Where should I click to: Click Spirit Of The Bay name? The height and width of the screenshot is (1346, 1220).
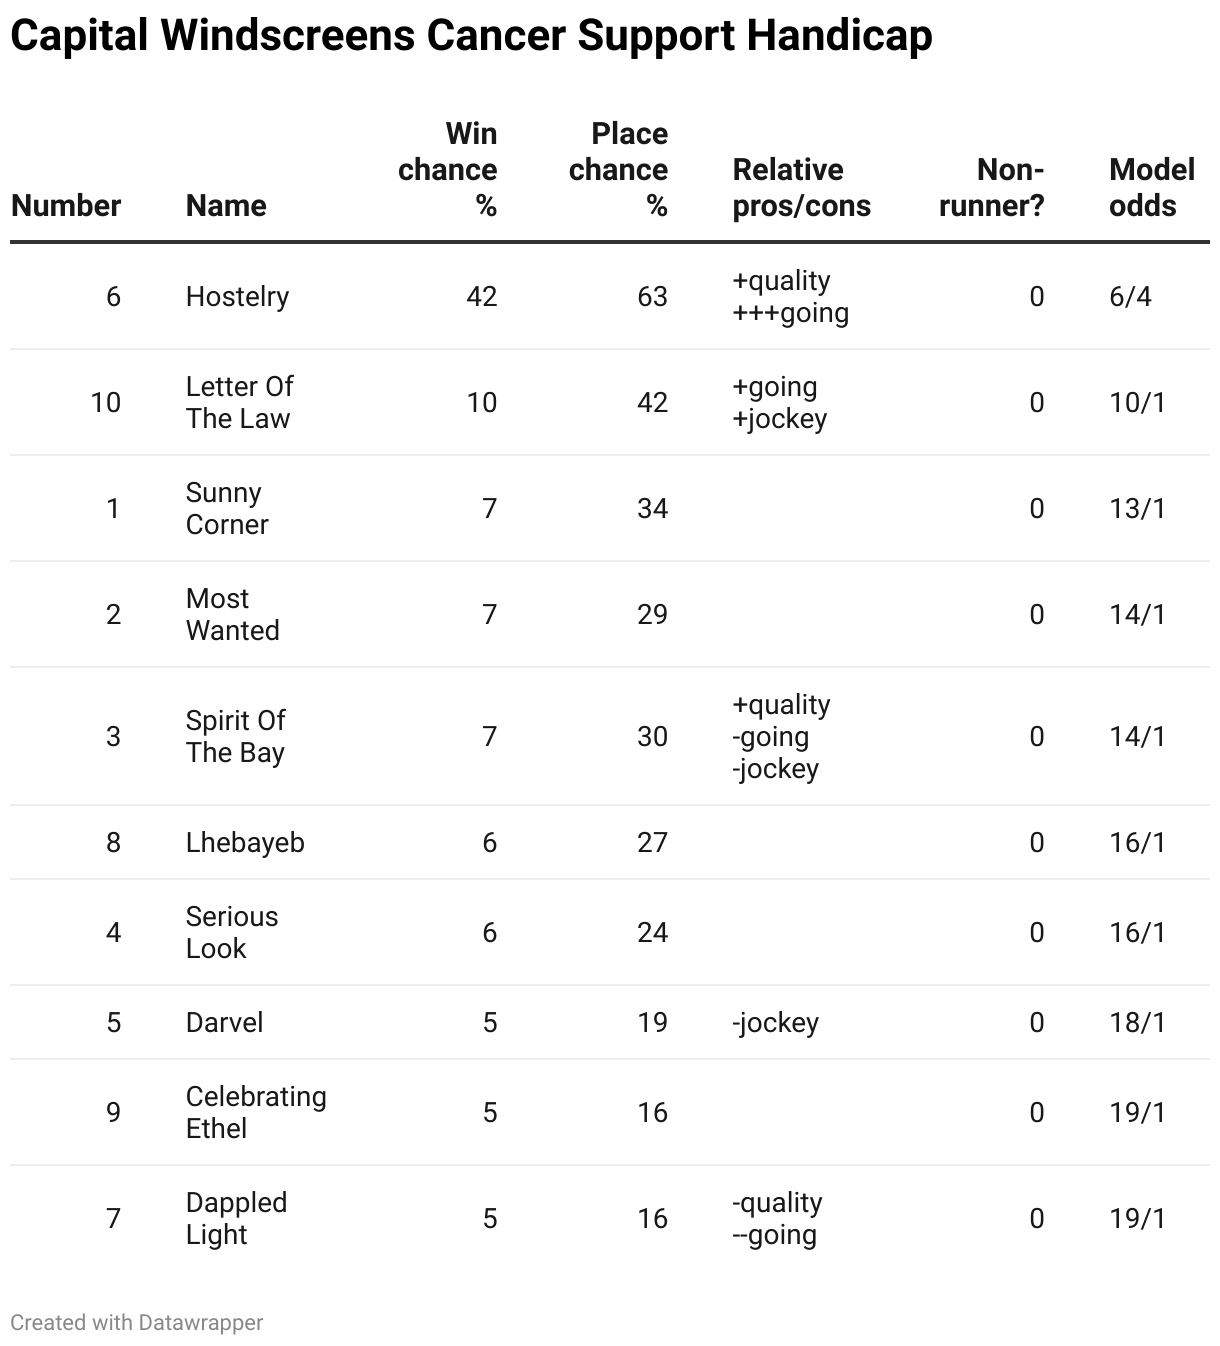coord(235,736)
